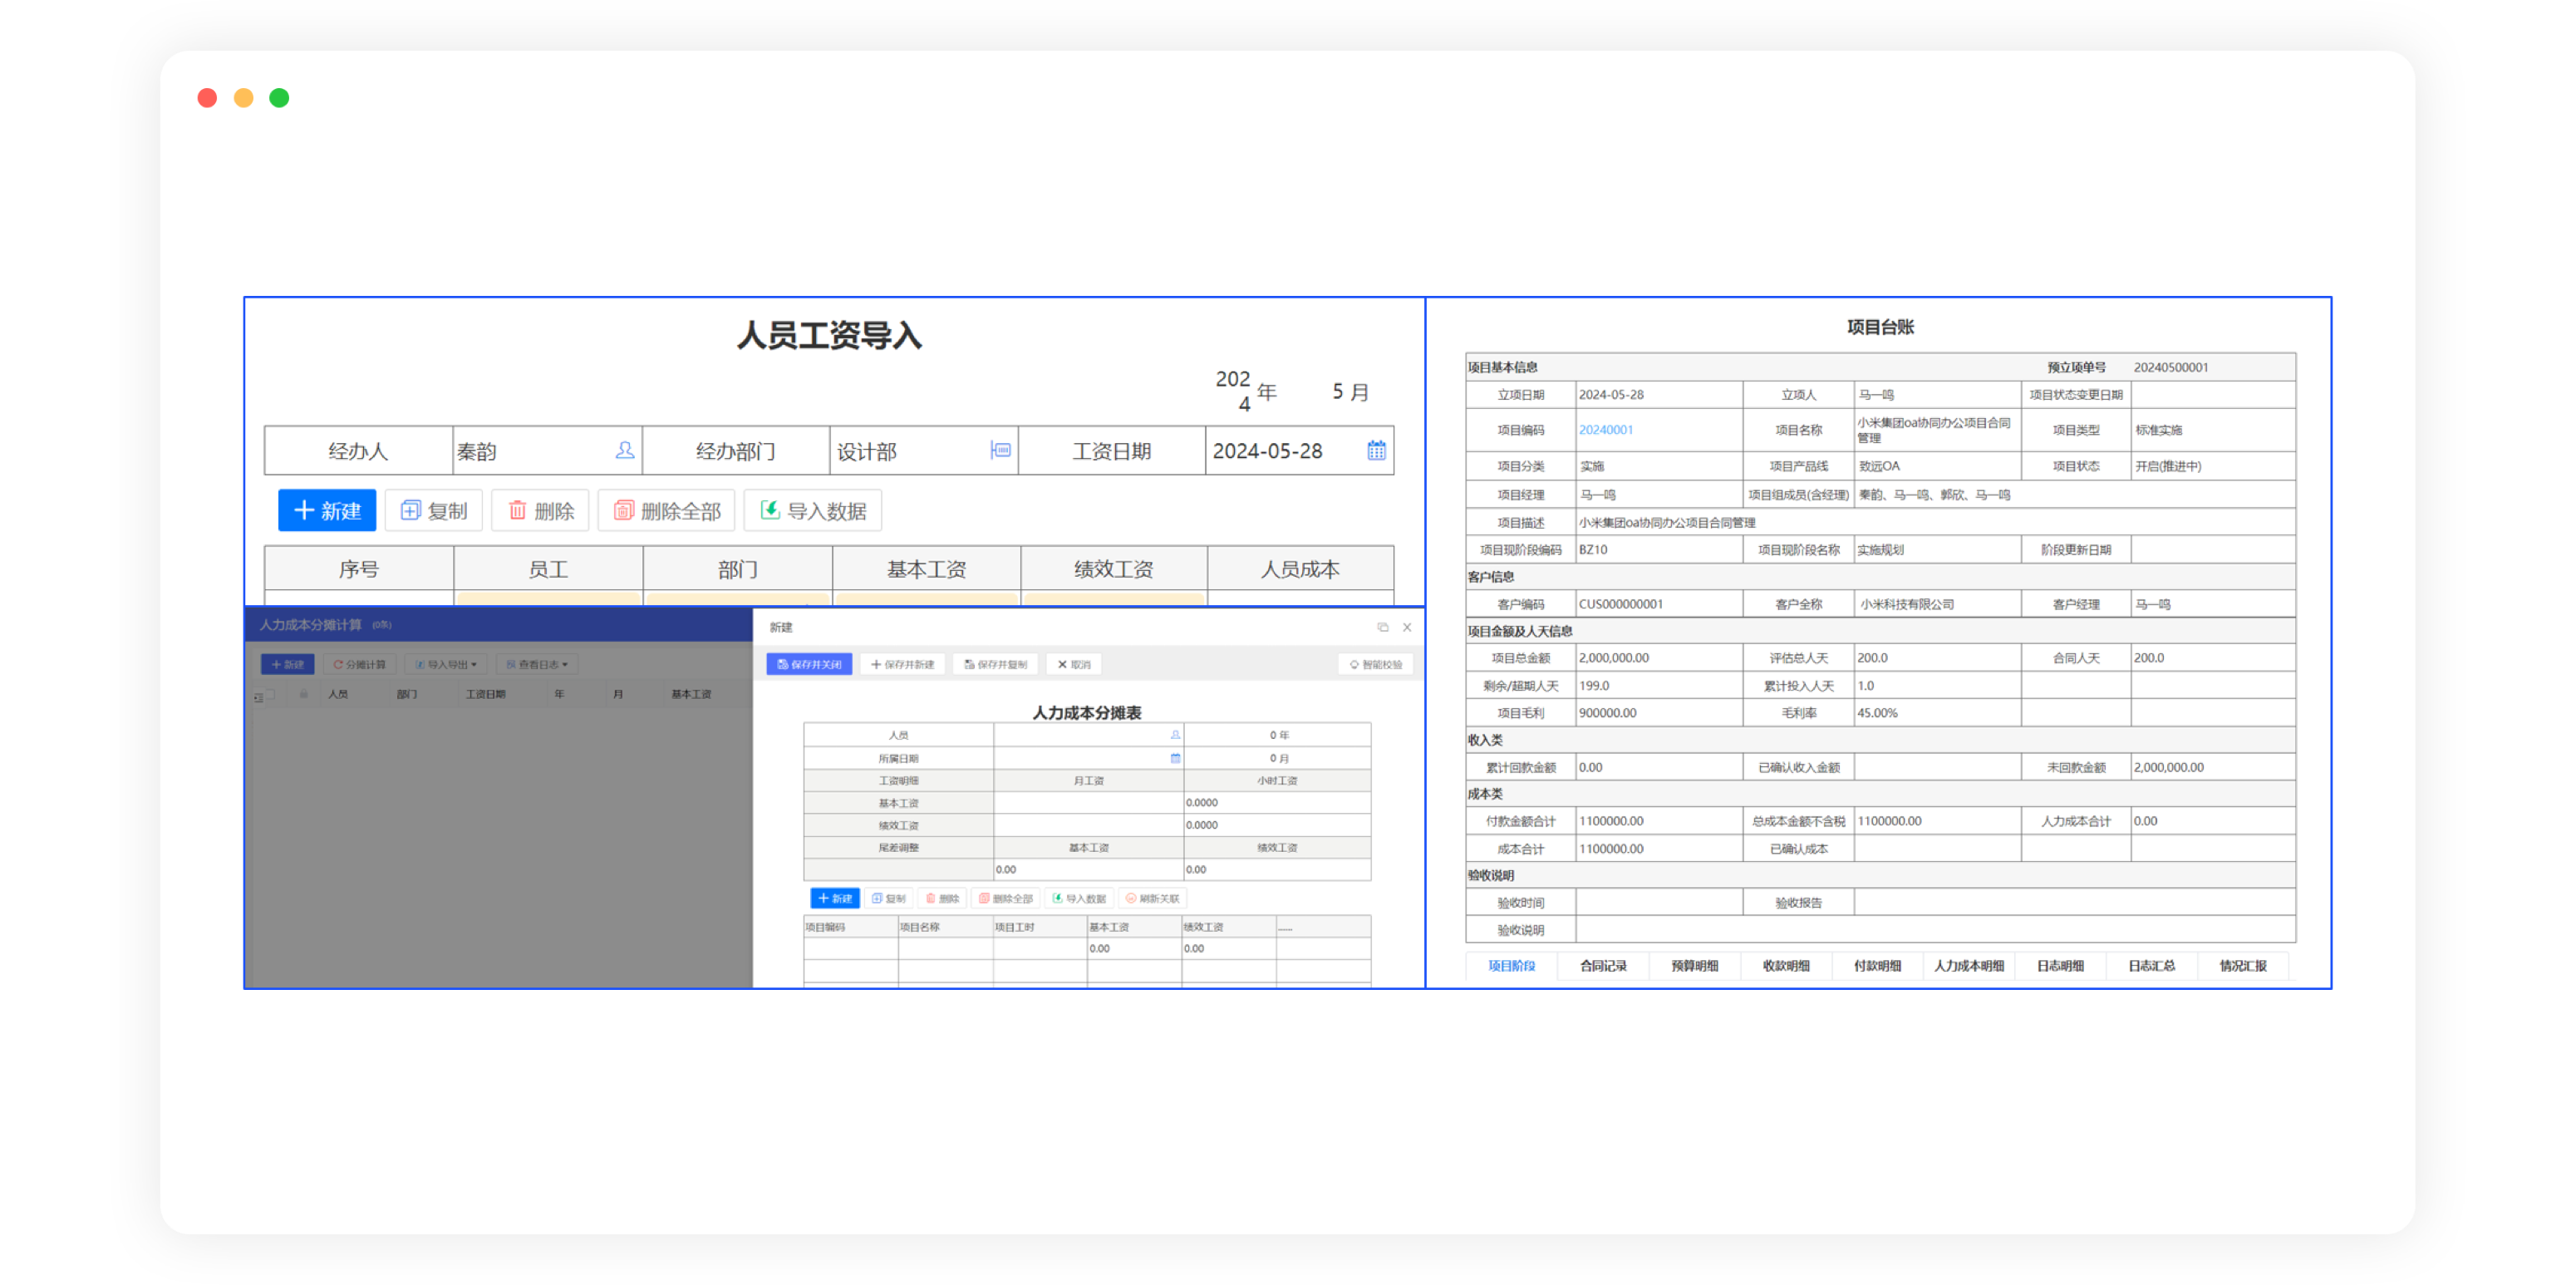Click the 预立项单号 value 20240500001
This screenshot has height=1285, width=2576.
2170,367
